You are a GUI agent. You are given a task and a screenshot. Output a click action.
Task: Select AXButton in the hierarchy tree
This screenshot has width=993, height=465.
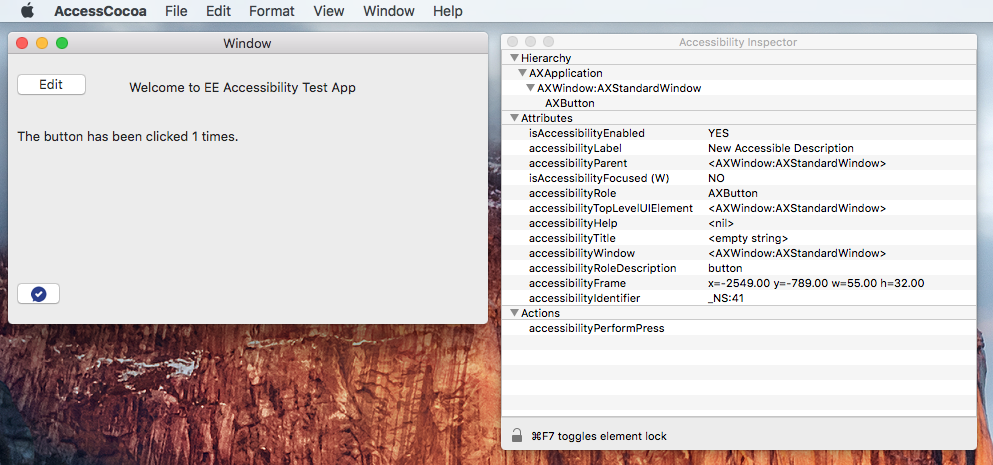[570, 103]
